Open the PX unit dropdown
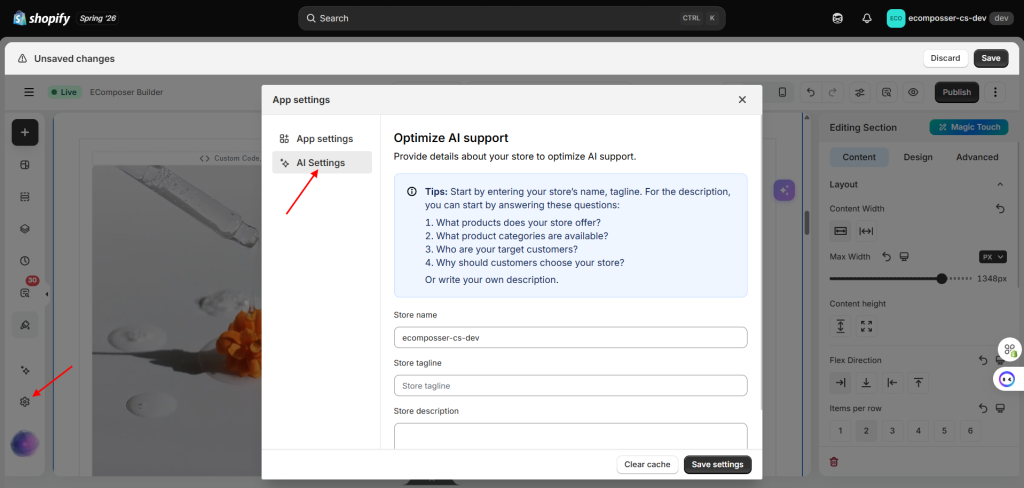 tap(993, 257)
